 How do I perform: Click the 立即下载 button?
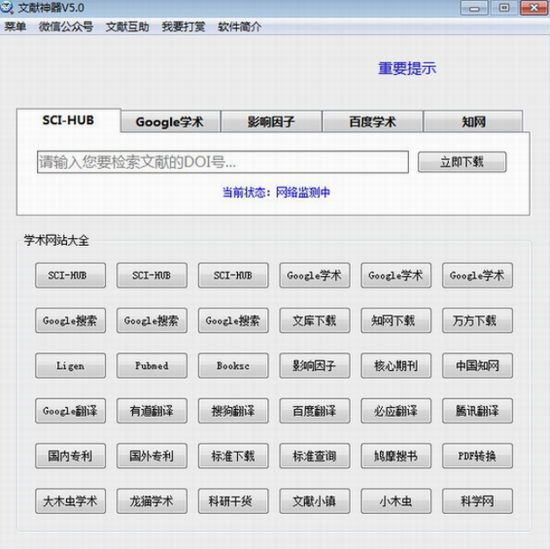pyautogui.click(x=462, y=162)
